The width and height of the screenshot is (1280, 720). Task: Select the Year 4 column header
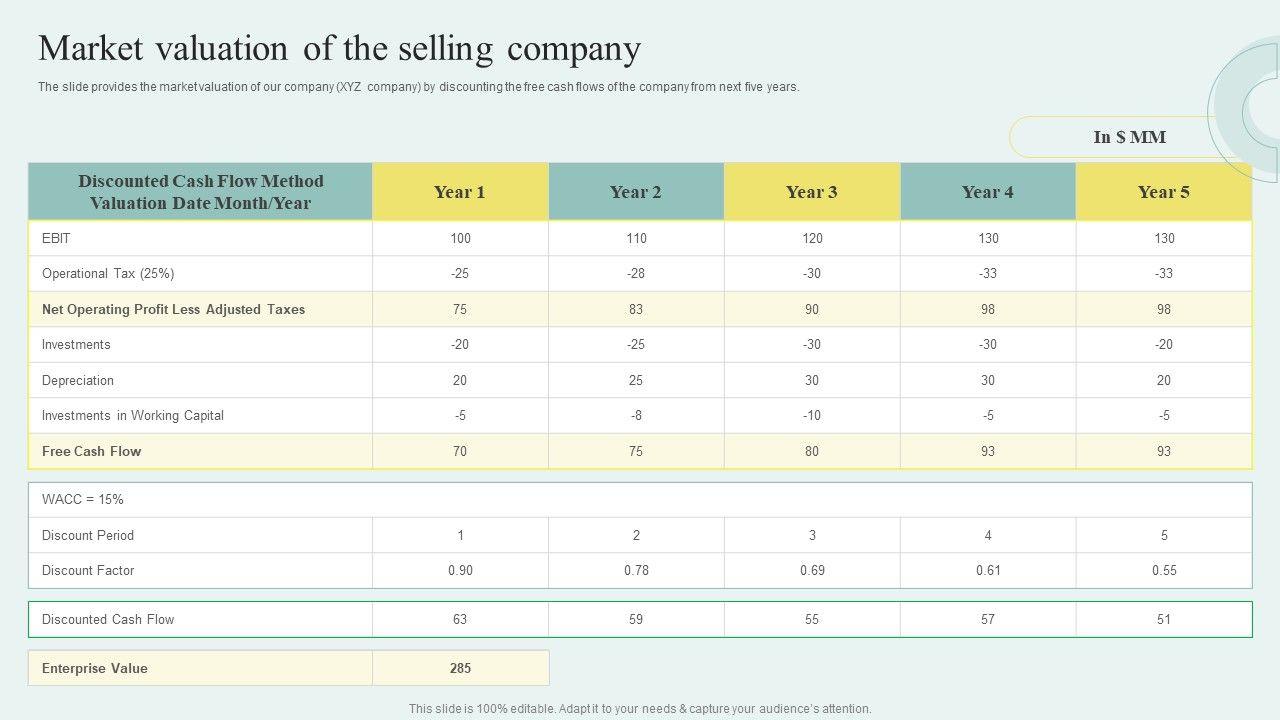[x=988, y=192]
